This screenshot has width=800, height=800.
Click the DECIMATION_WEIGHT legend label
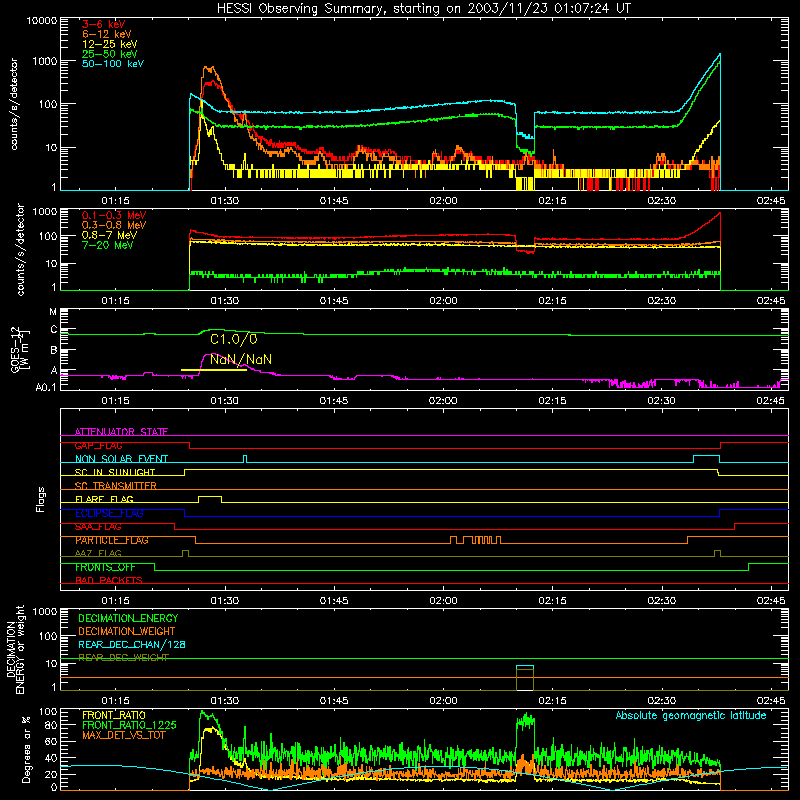127,631
